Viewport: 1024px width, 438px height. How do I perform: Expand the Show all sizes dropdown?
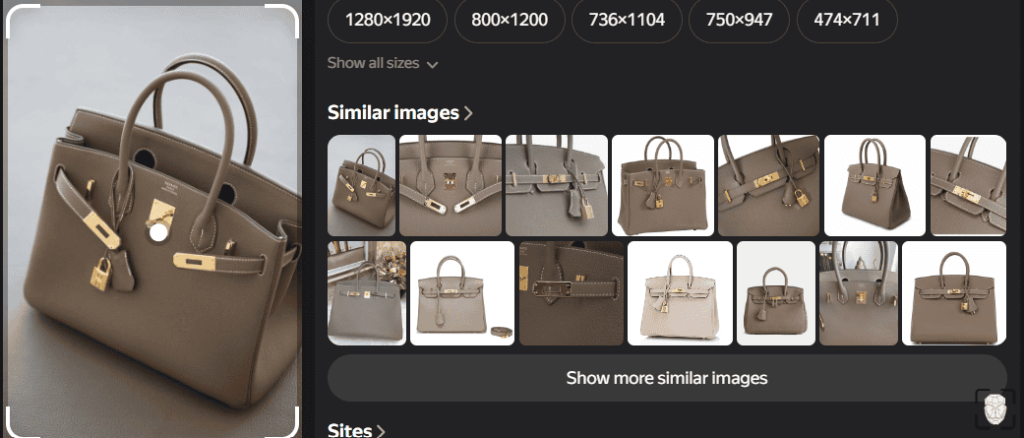[383, 63]
